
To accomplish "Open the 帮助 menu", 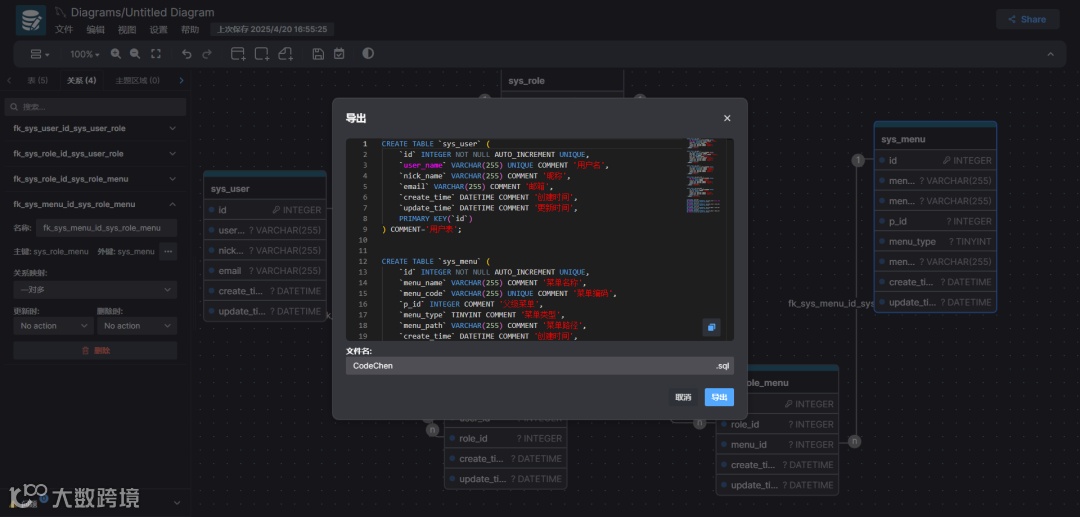I will tap(190, 30).
